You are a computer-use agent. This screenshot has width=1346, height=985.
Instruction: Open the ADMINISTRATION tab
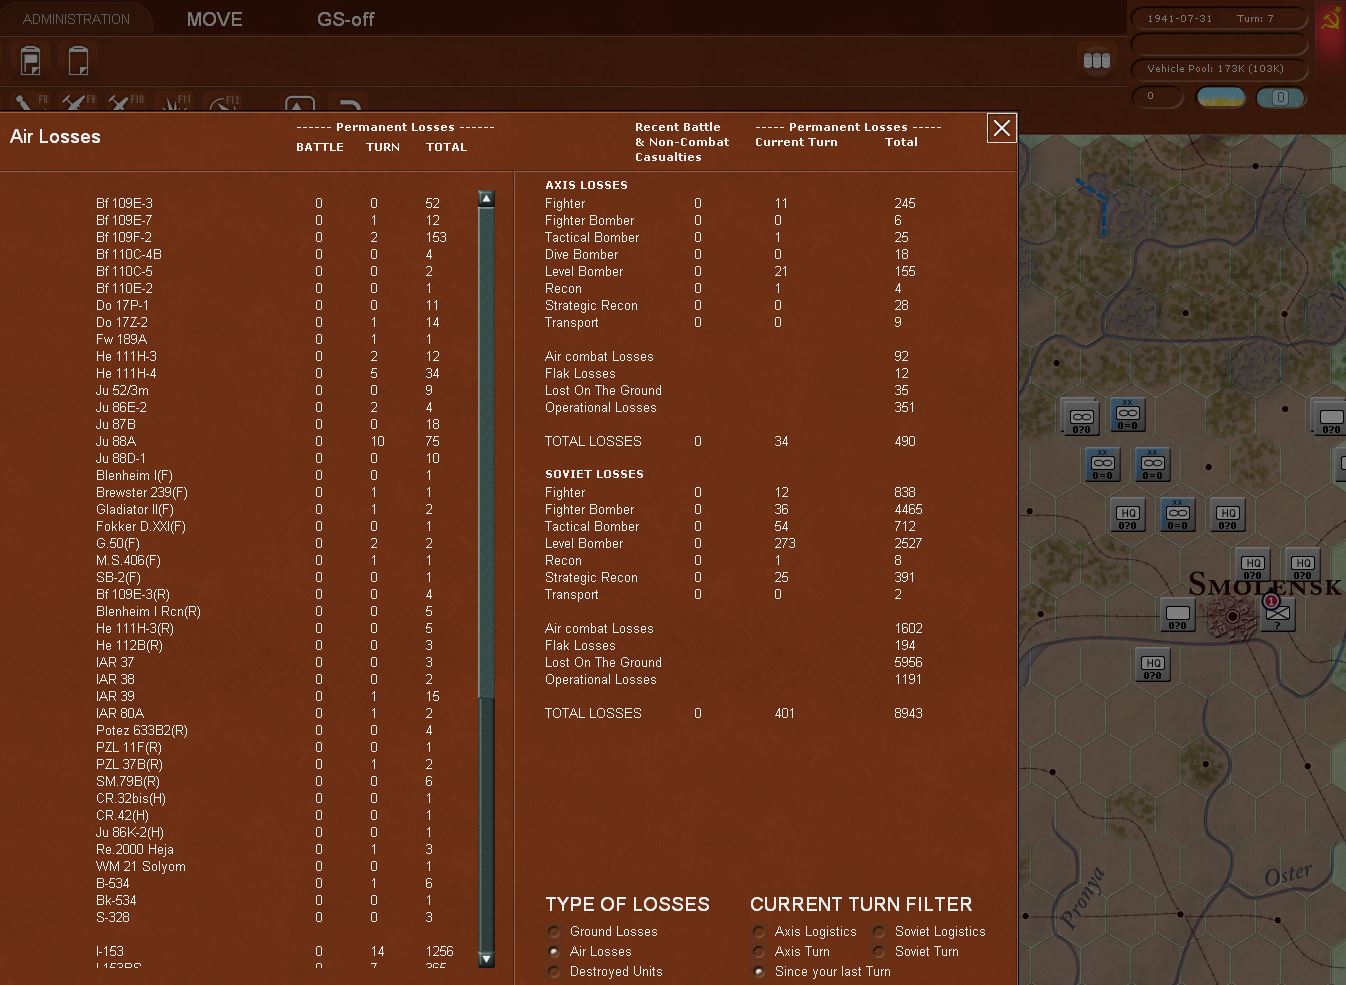point(76,19)
